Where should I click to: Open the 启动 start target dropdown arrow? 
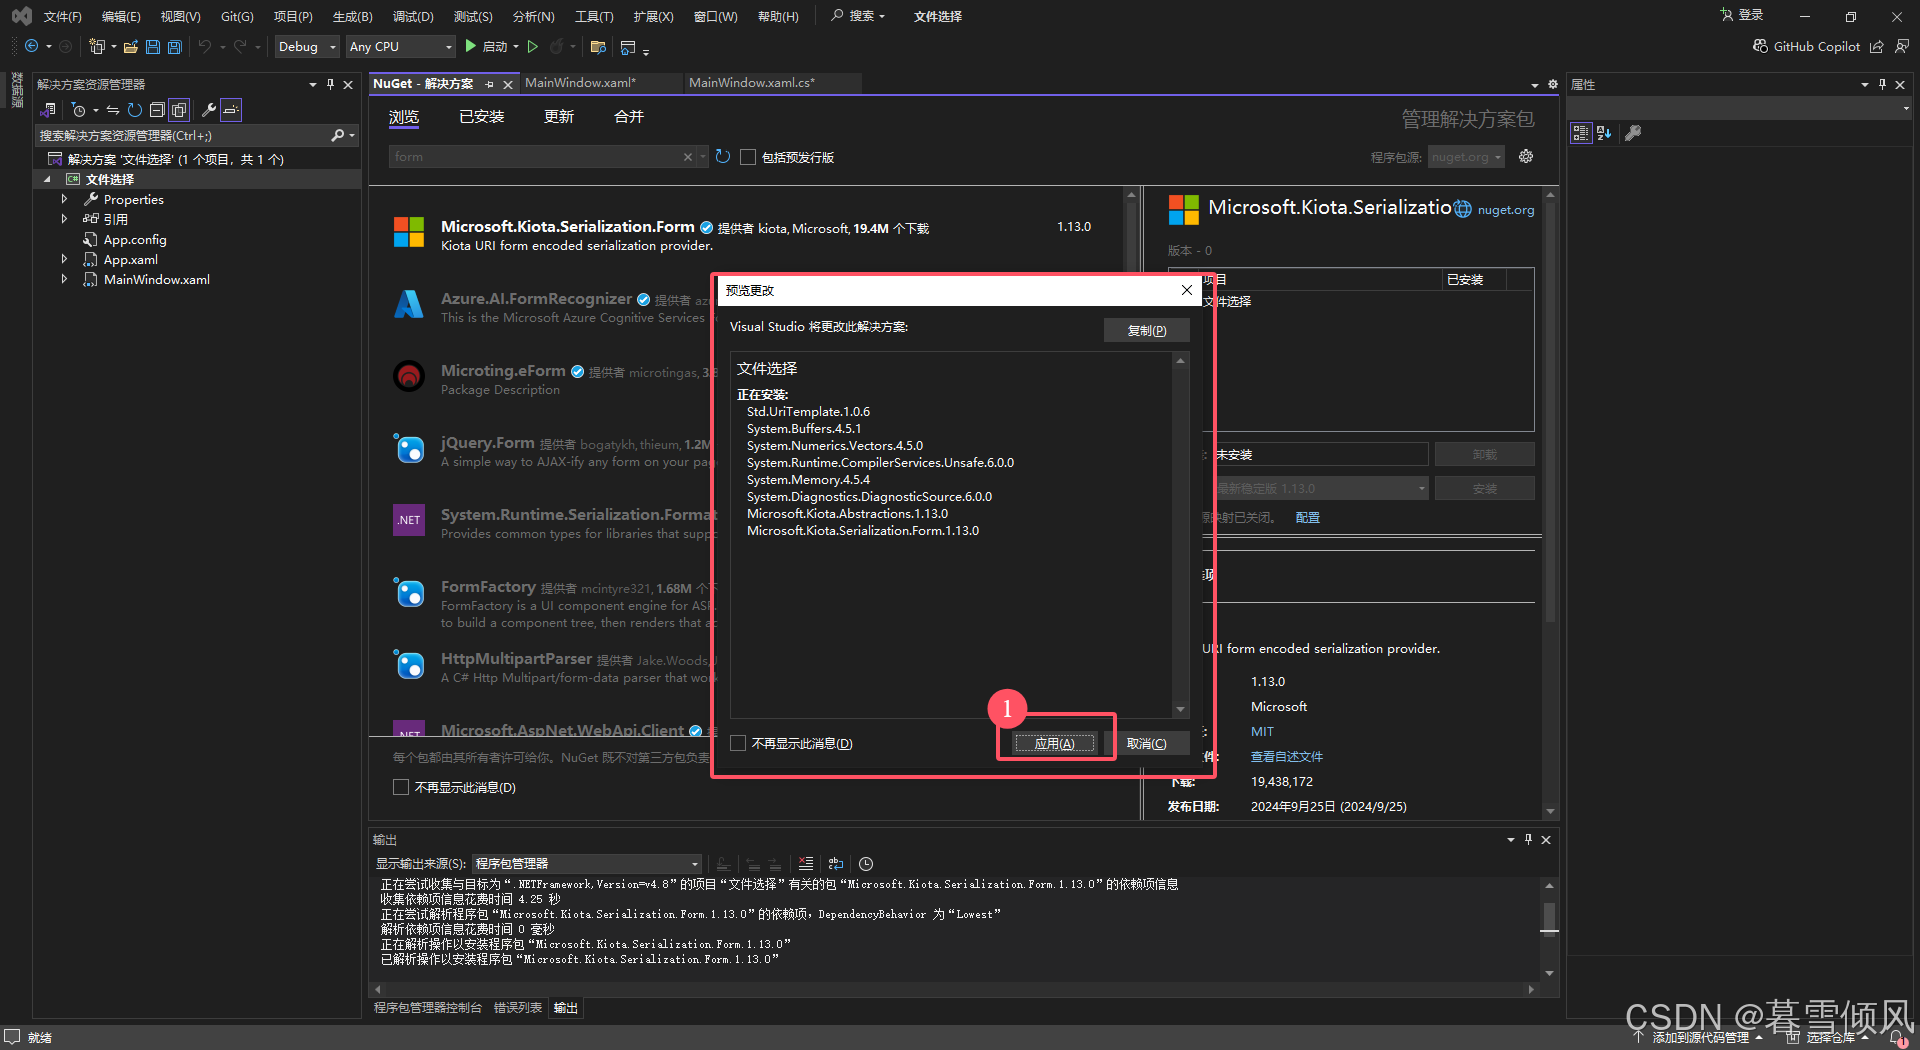click(x=516, y=46)
